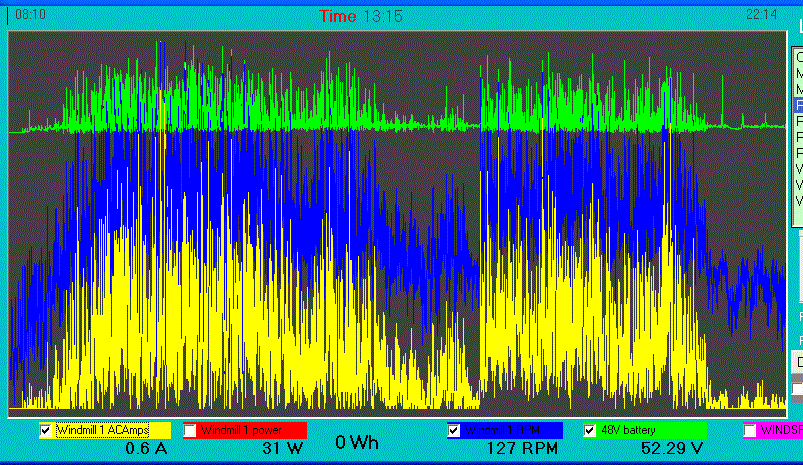Screen dimensions: 803x465
Task: Uncheck the Windmill 1 ACAmps checkbox
Action: [x=45, y=430]
